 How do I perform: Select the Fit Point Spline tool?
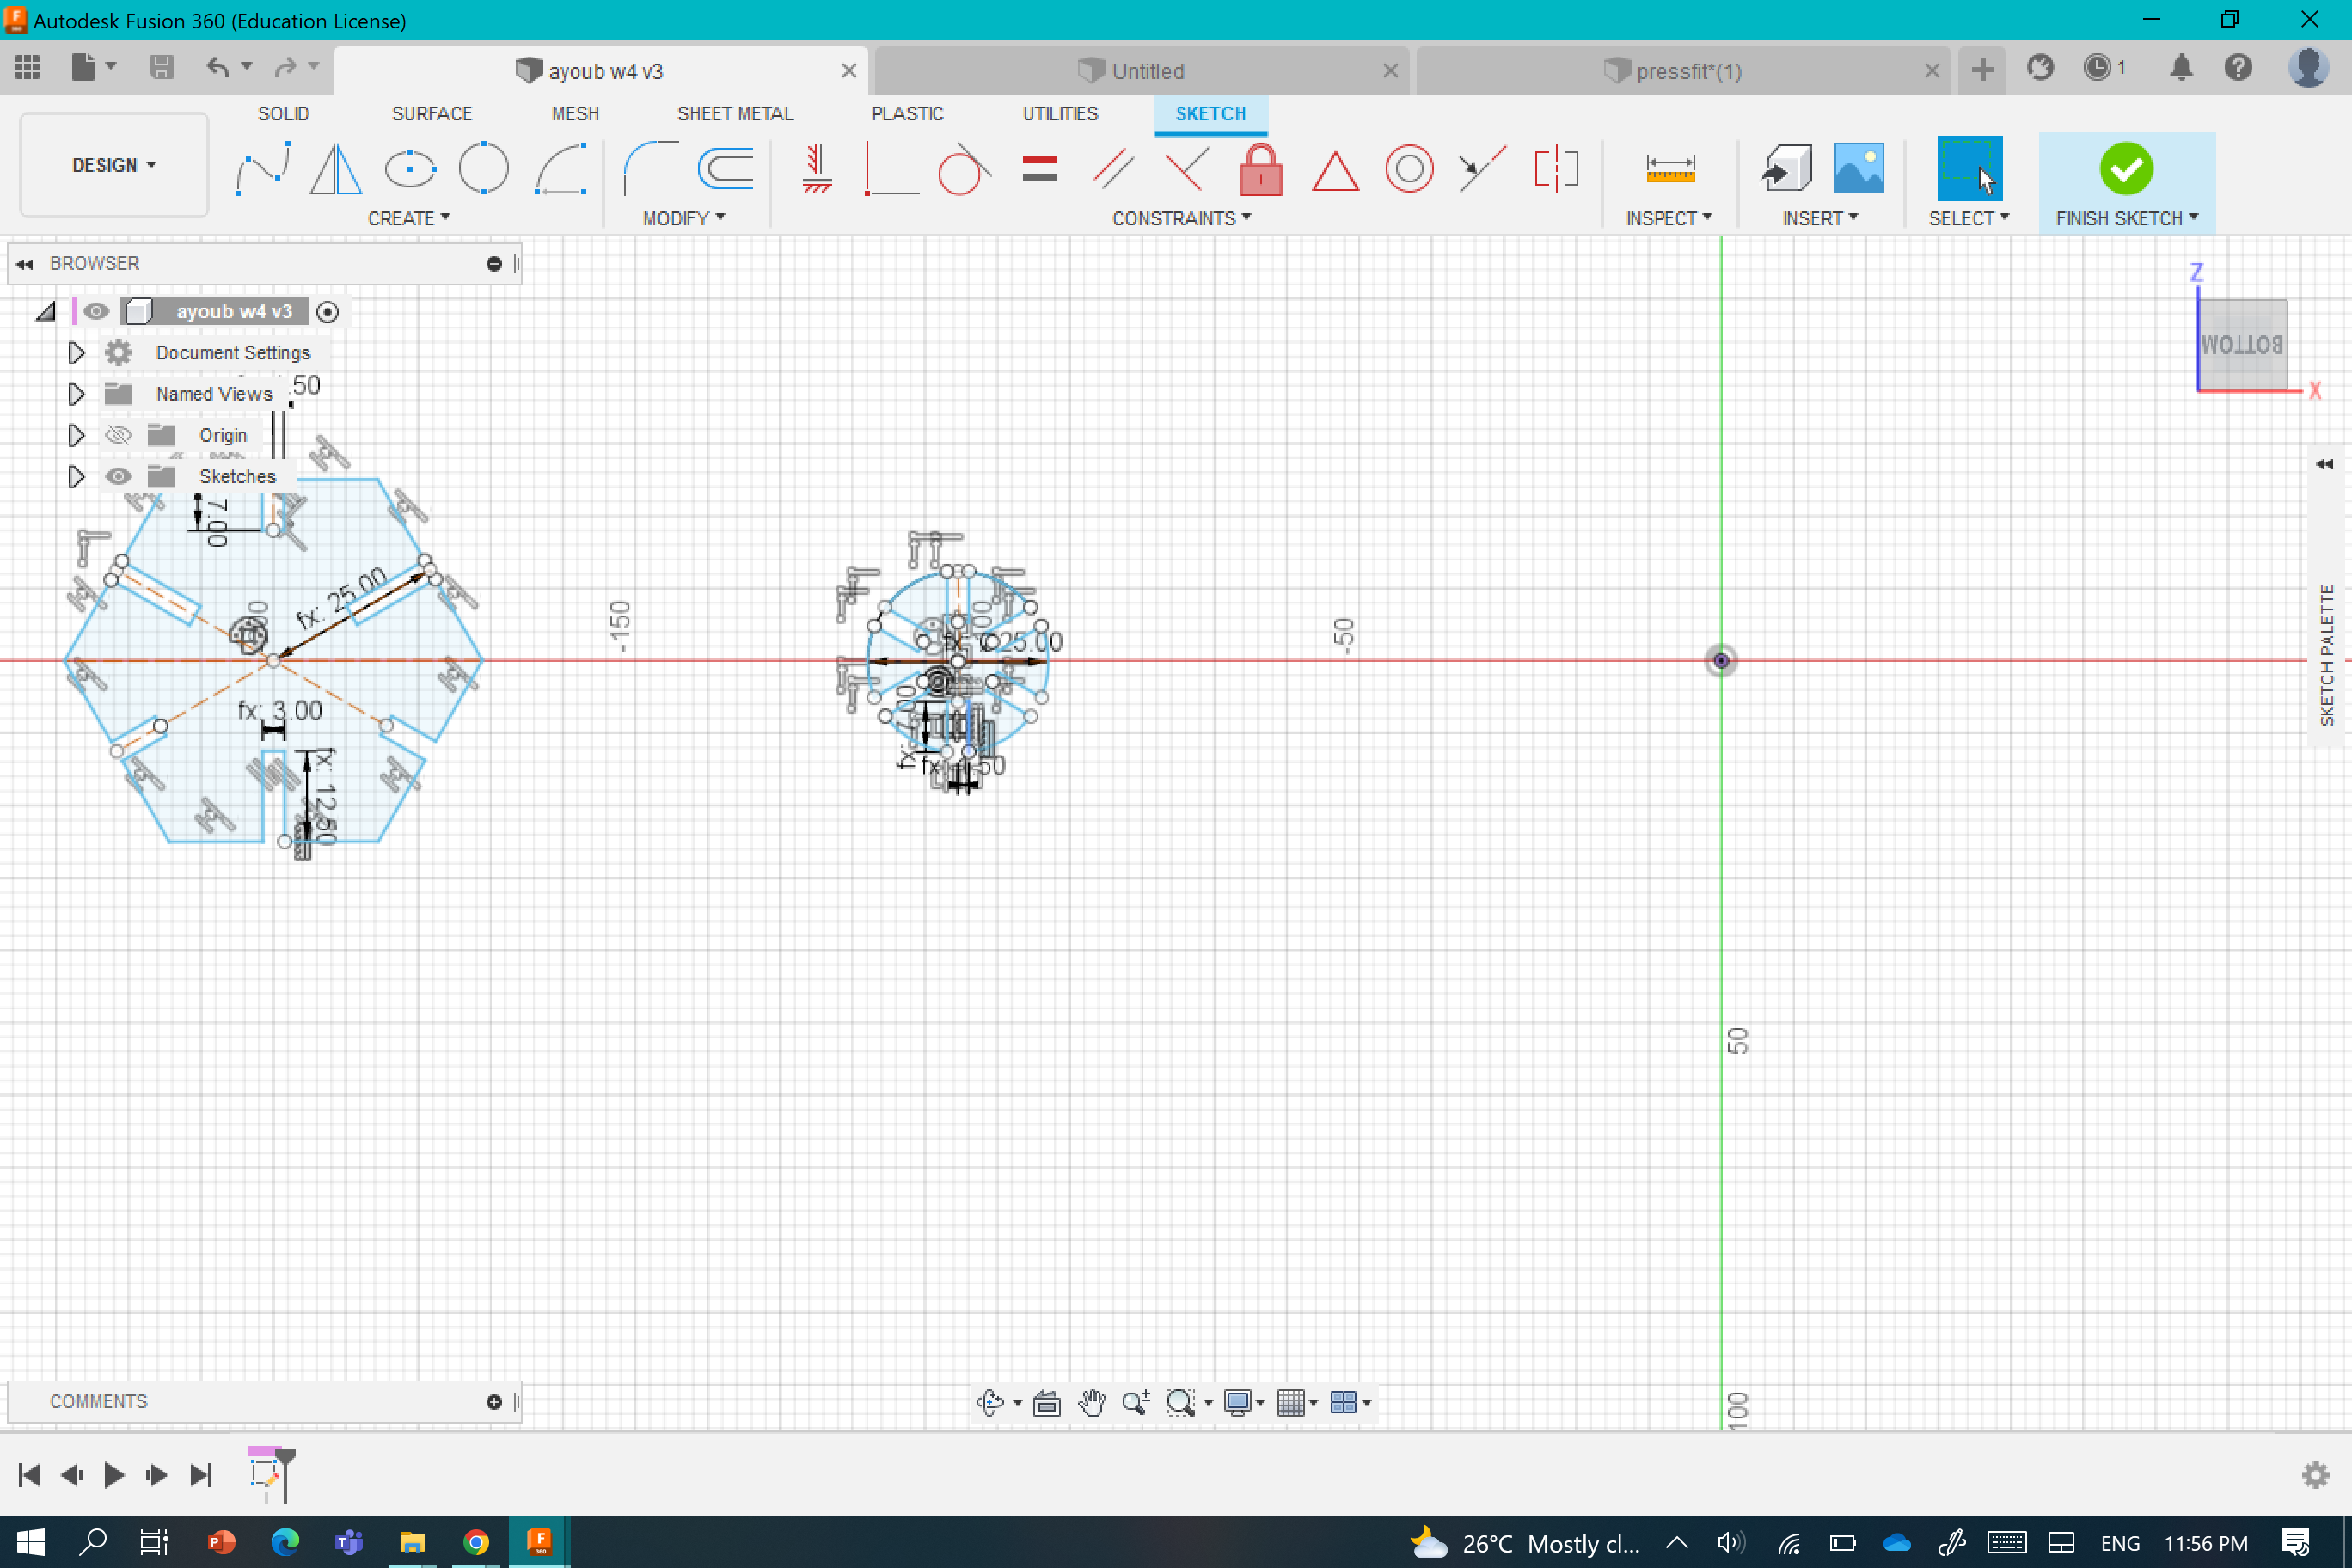[263, 168]
